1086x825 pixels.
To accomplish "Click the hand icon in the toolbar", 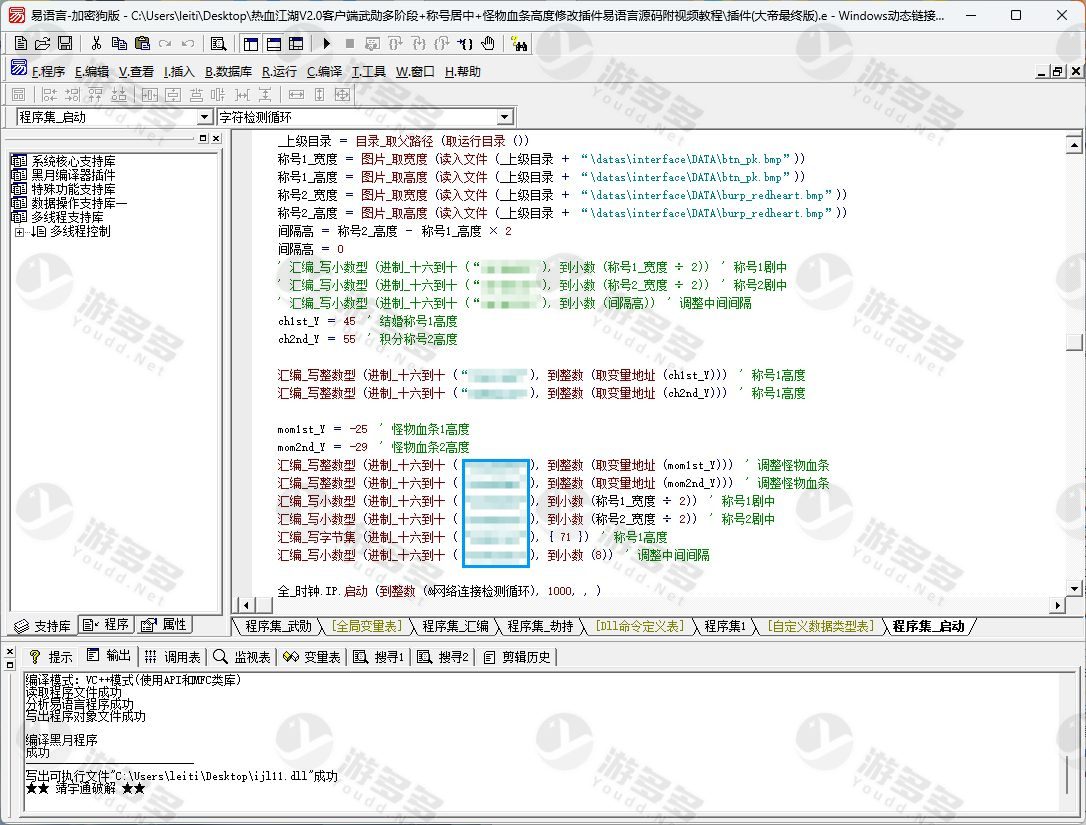I will click(x=488, y=43).
